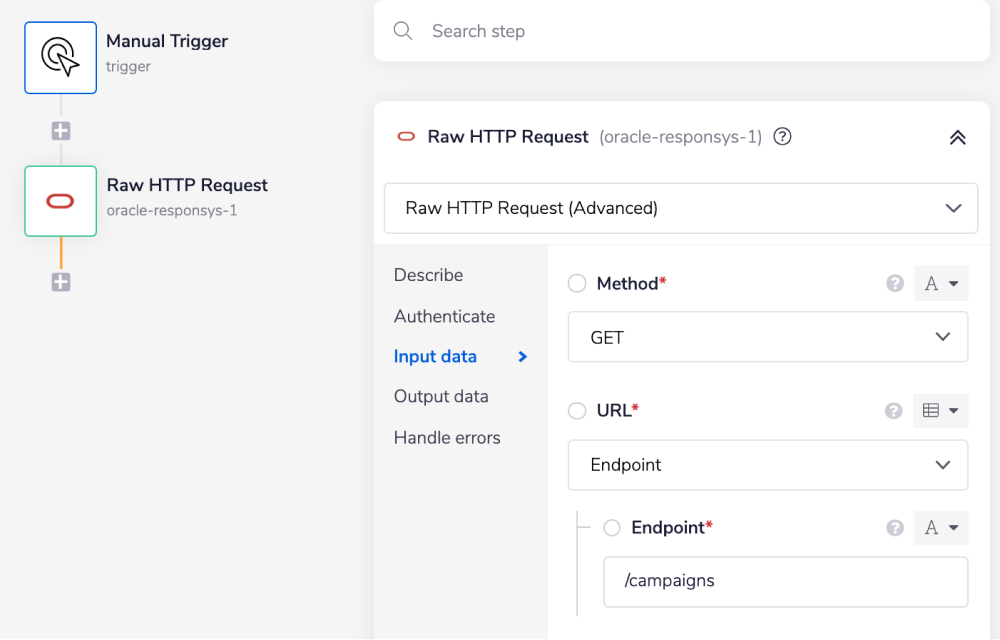Click the /campaigns endpoint input field

[x=785, y=581]
